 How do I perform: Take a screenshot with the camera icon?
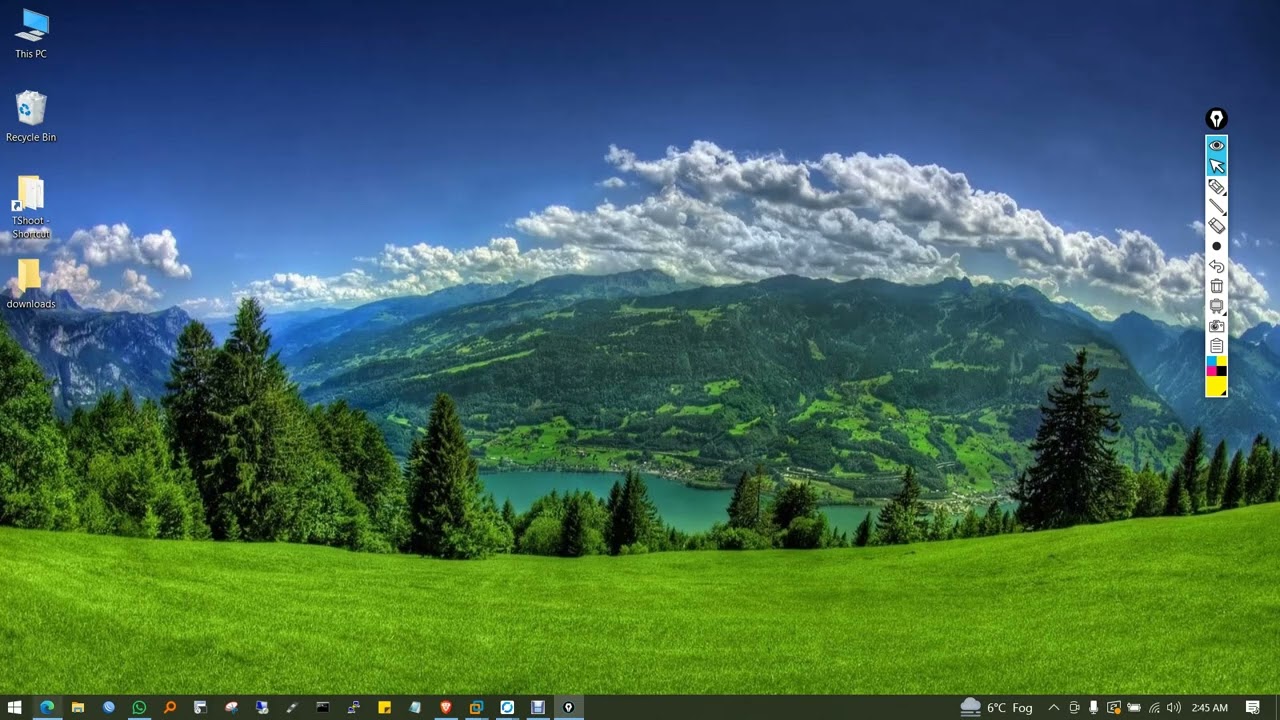click(1216, 326)
